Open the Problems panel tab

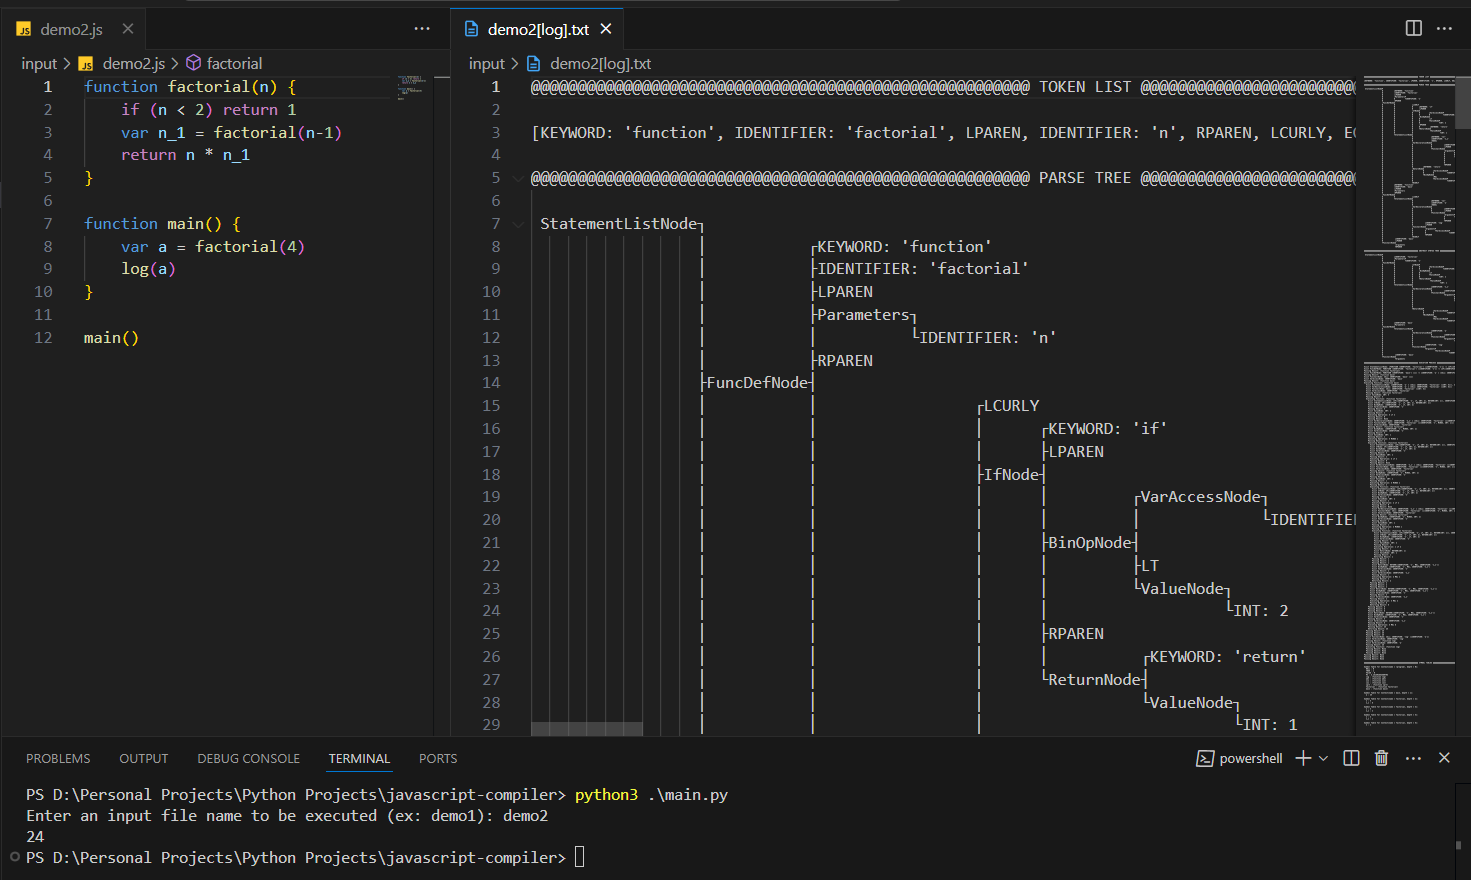point(58,759)
